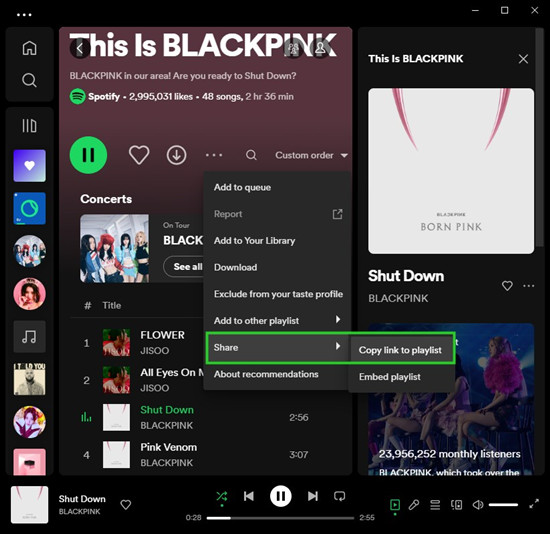Select Add to queue from context menu
Screen dimensions: 550x534
(x=277, y=187)
